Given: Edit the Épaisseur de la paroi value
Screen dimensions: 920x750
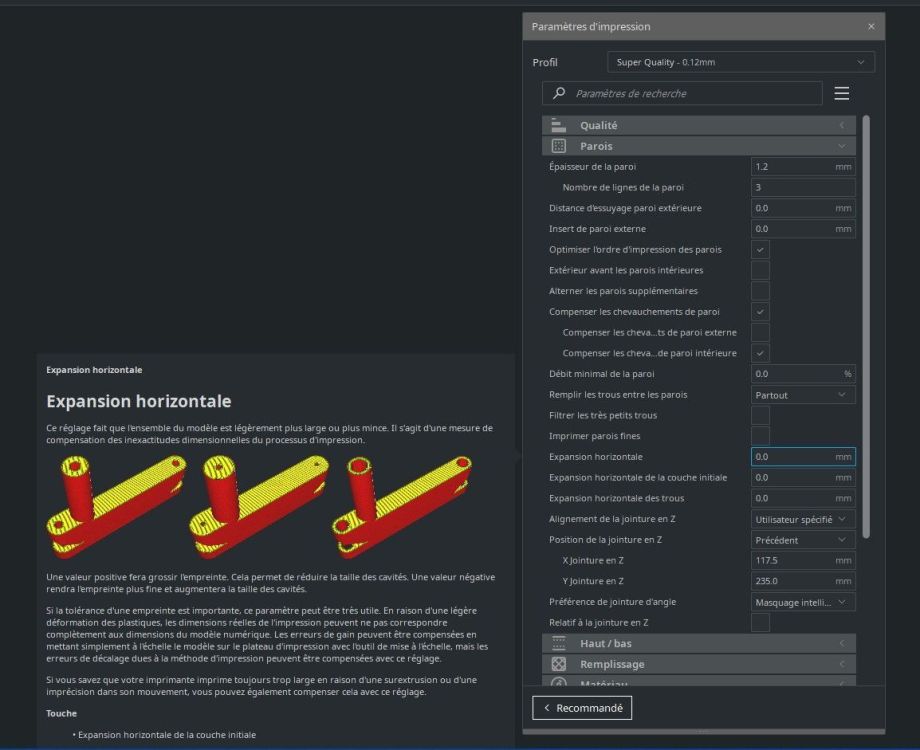Looking at the screenshot, I should (803, 167).
